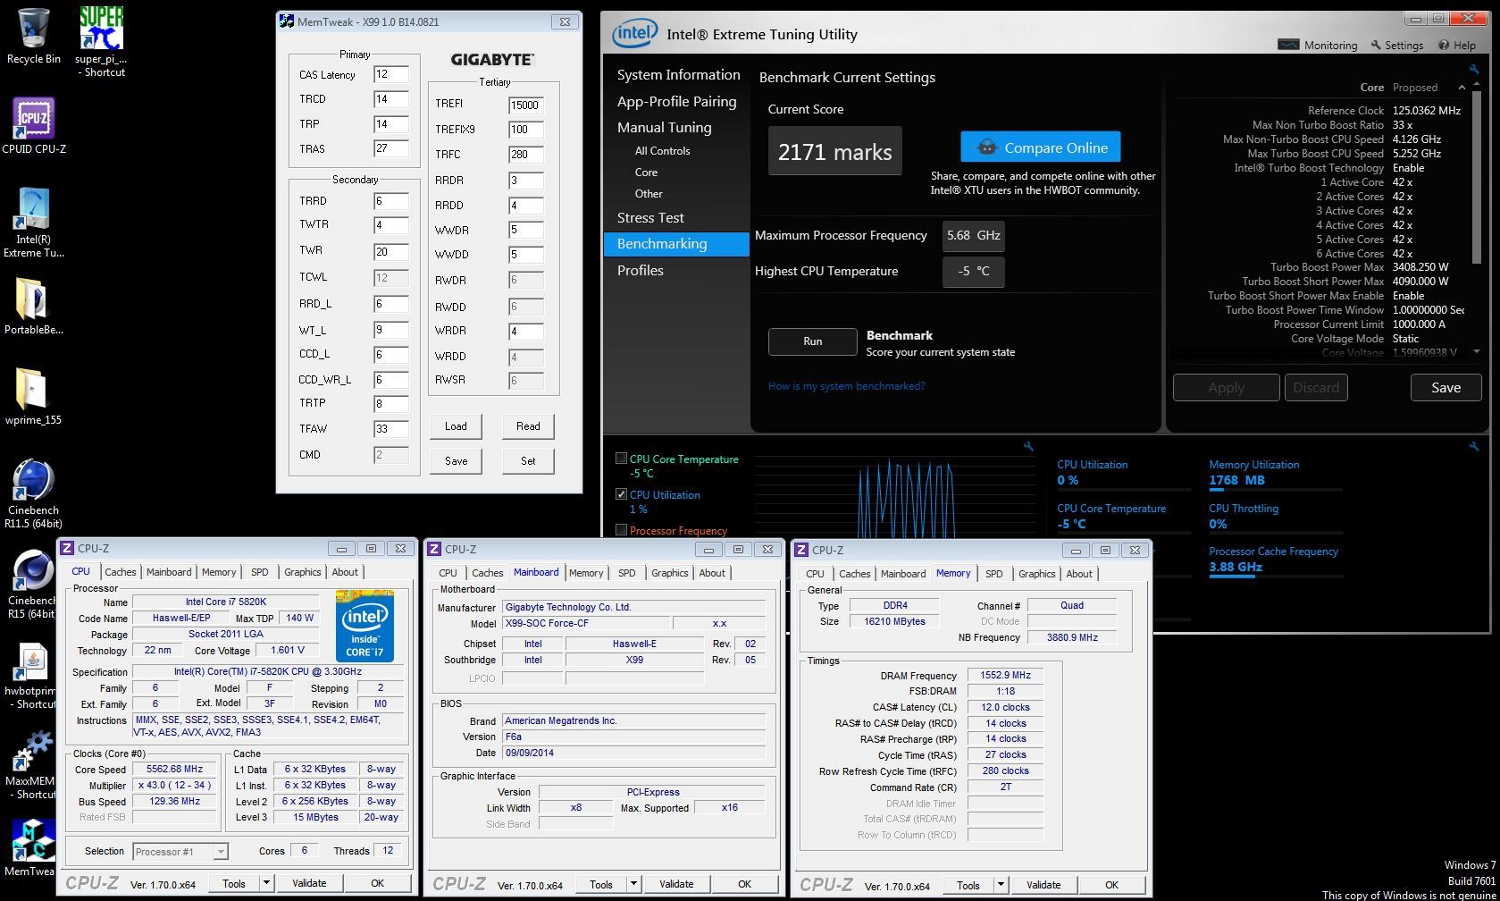Image resolution: width=1500 pixels, height=901 pixels.
Task: Click the Intel Core i7 logo in CPU-Z
Action: pyautogui.click(x=364, y=625)
